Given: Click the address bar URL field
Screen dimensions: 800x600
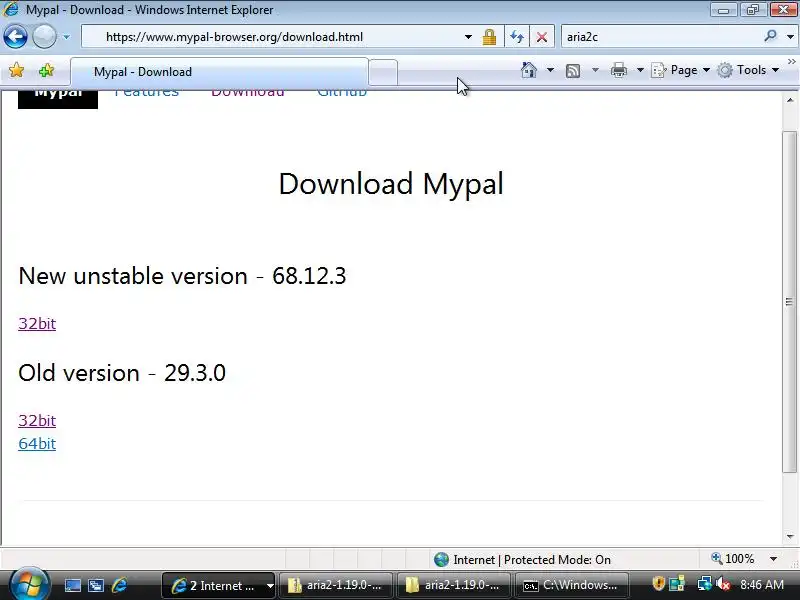Looking at the screenshot, I should tap(281, 37).
